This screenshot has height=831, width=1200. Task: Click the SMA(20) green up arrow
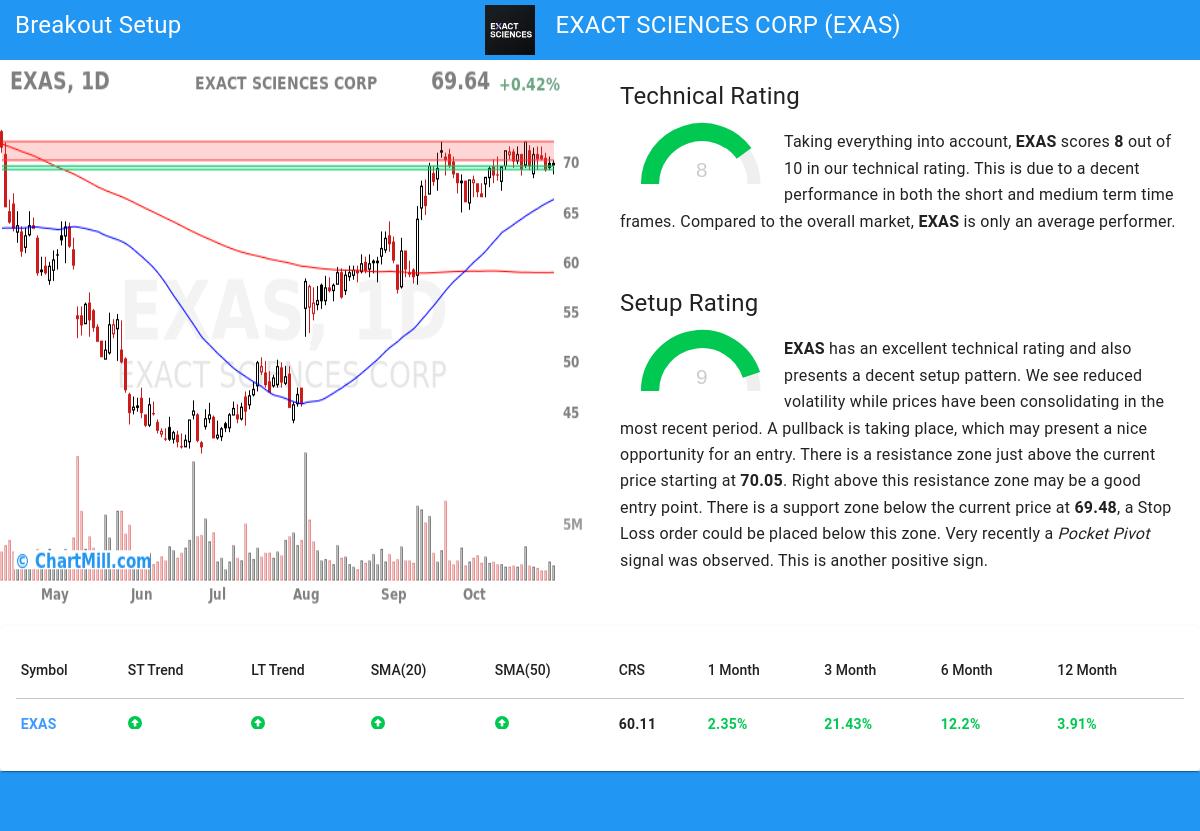click(378, 723)
